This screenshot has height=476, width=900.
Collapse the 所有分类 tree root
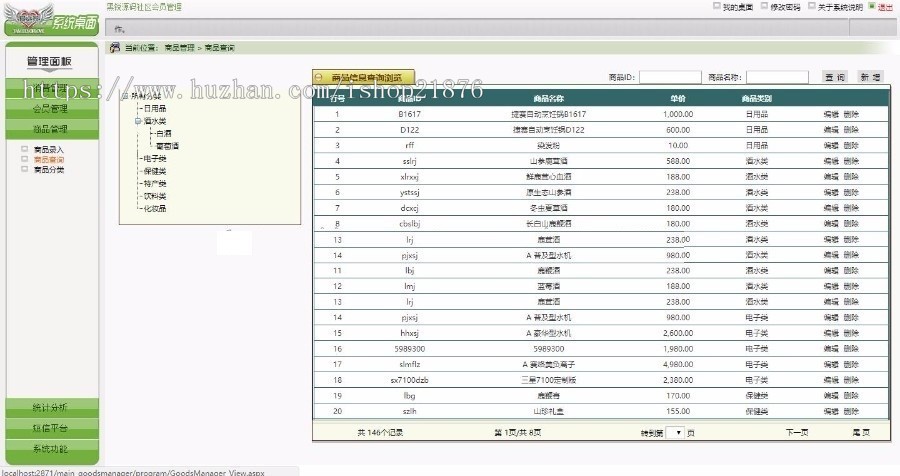[x=125, y=96]
